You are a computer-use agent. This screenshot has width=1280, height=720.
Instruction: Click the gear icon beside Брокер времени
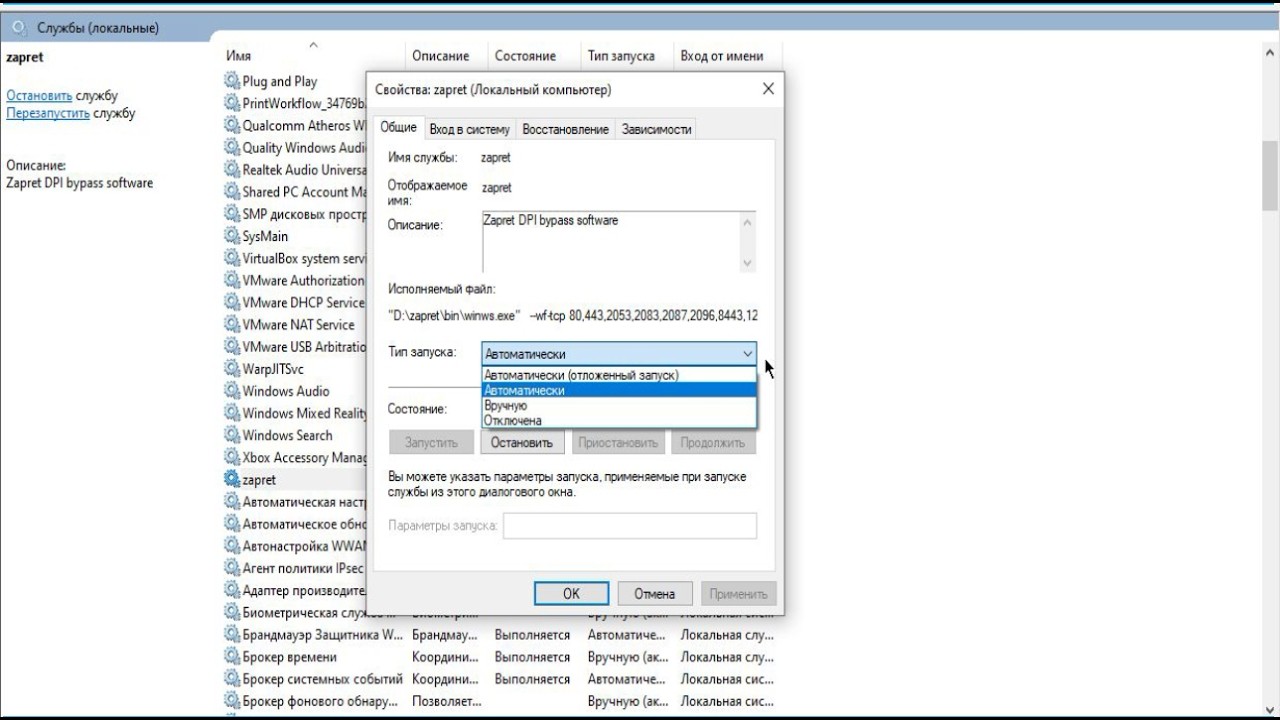pyautogui.click(x=232, y=656)
